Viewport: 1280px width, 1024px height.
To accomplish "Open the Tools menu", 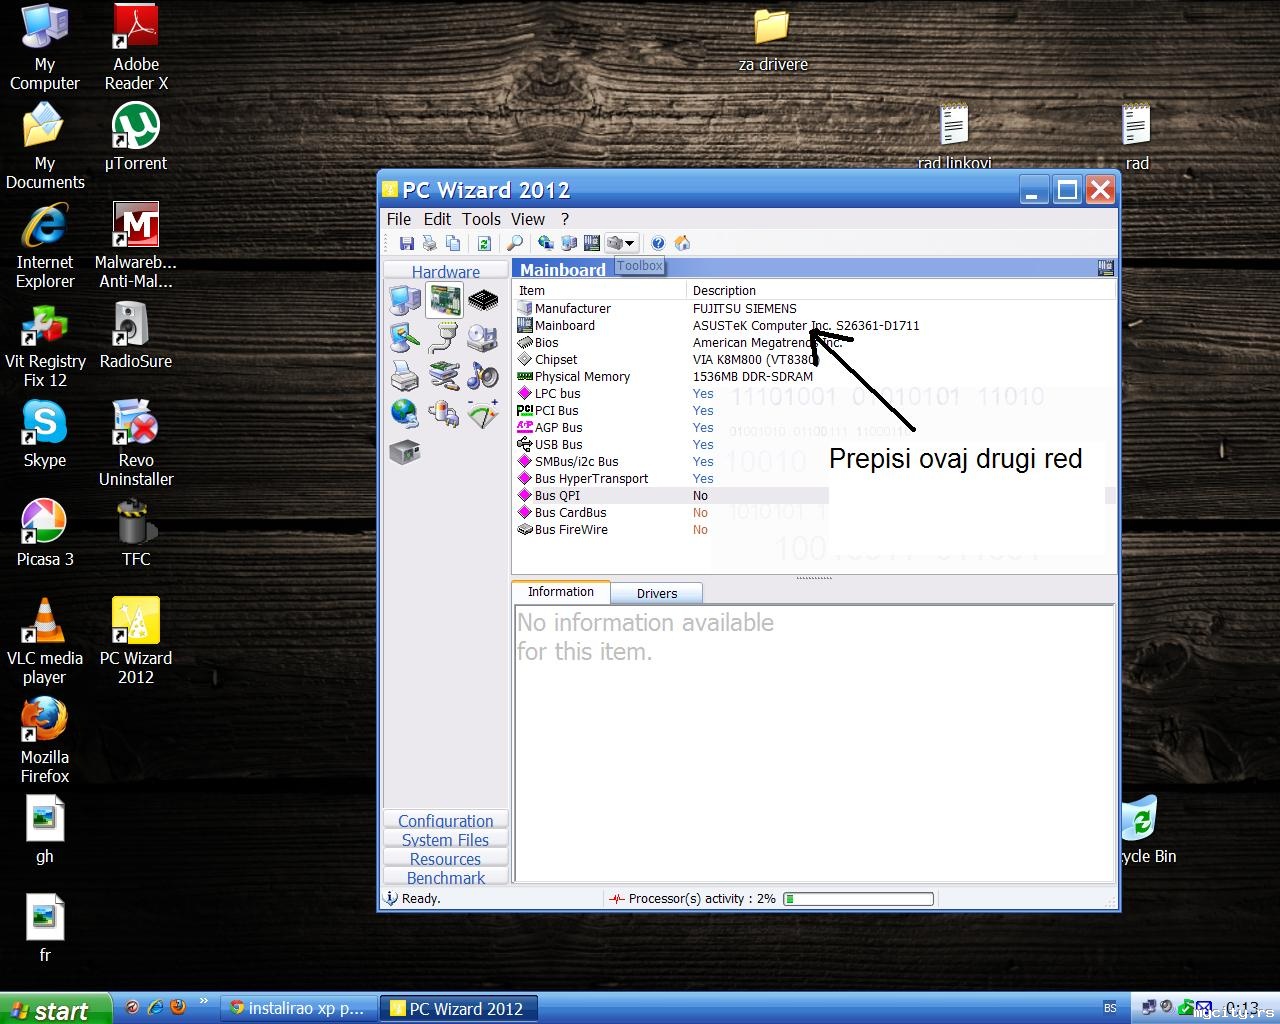I will click(x=481, y=219).
